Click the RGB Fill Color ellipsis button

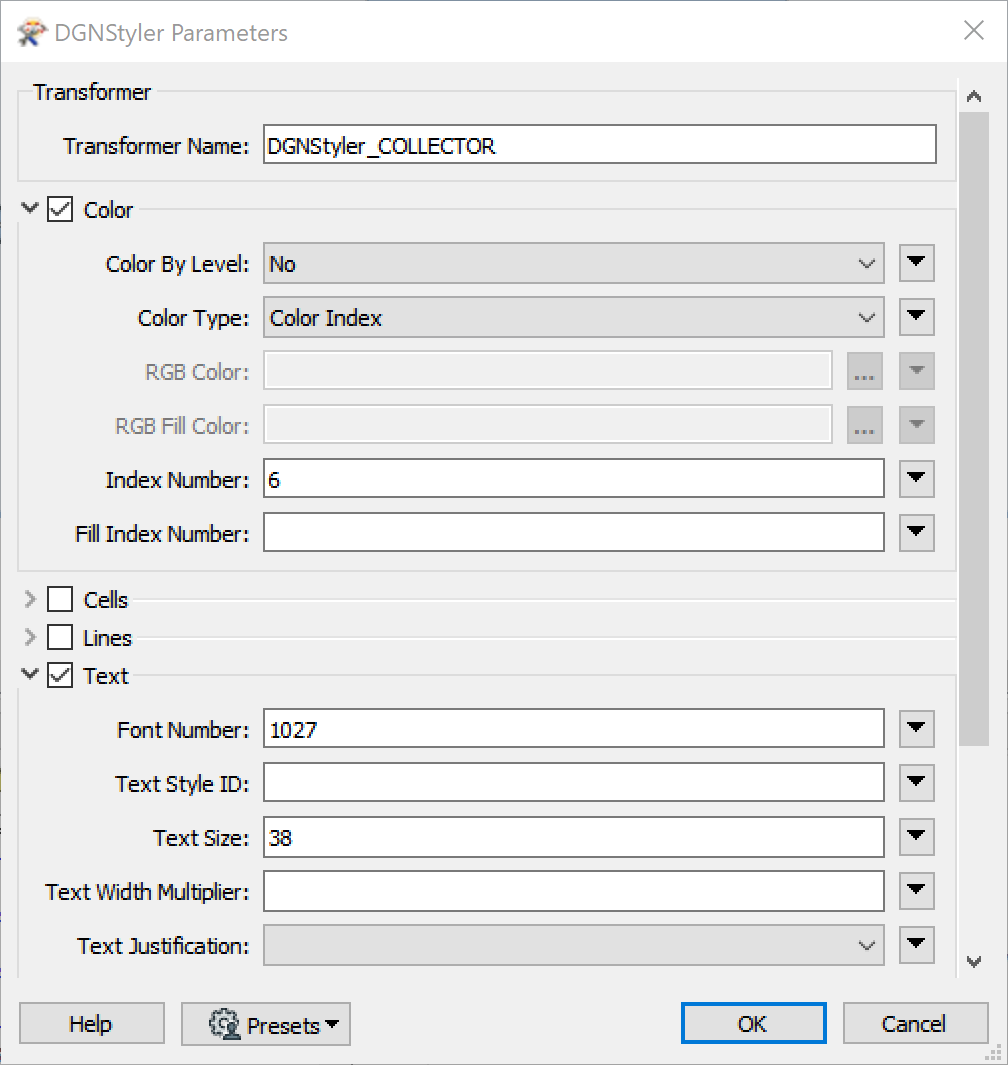coord(864,425)
